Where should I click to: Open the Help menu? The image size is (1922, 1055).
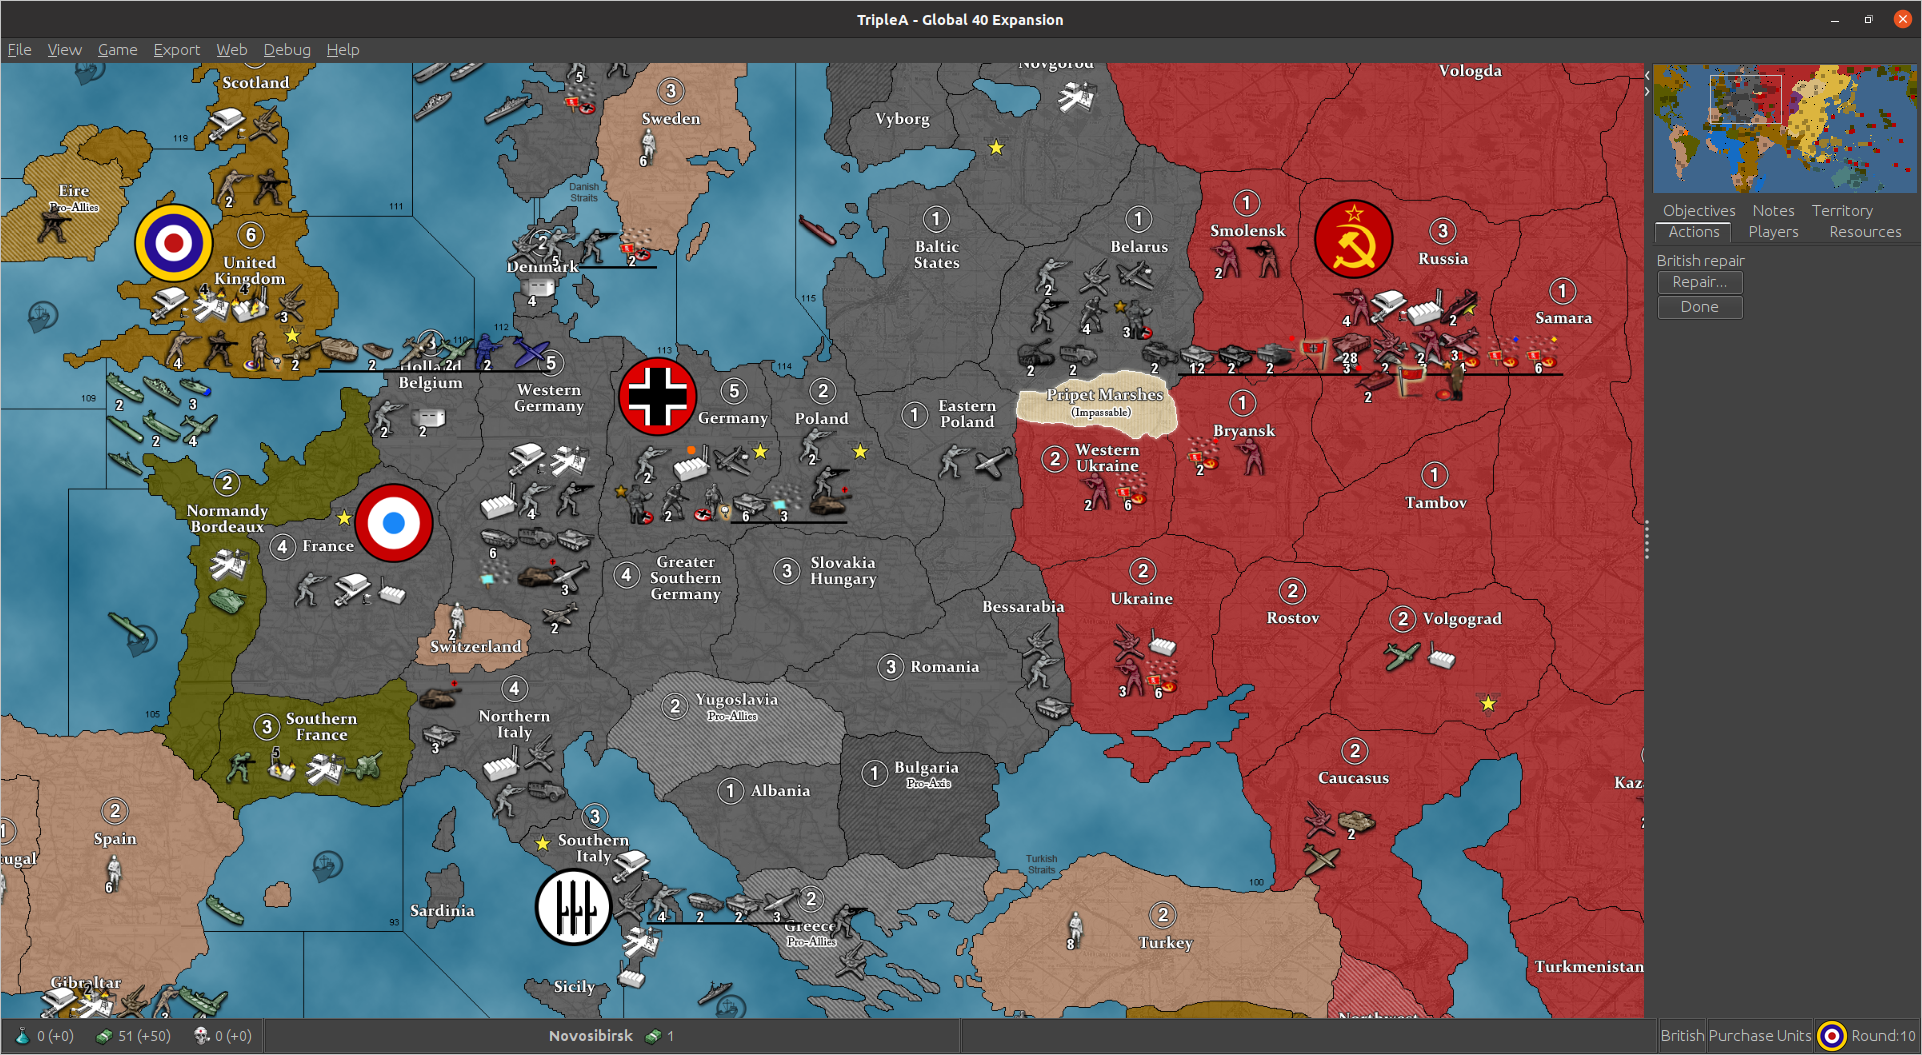tap(342, 49)
